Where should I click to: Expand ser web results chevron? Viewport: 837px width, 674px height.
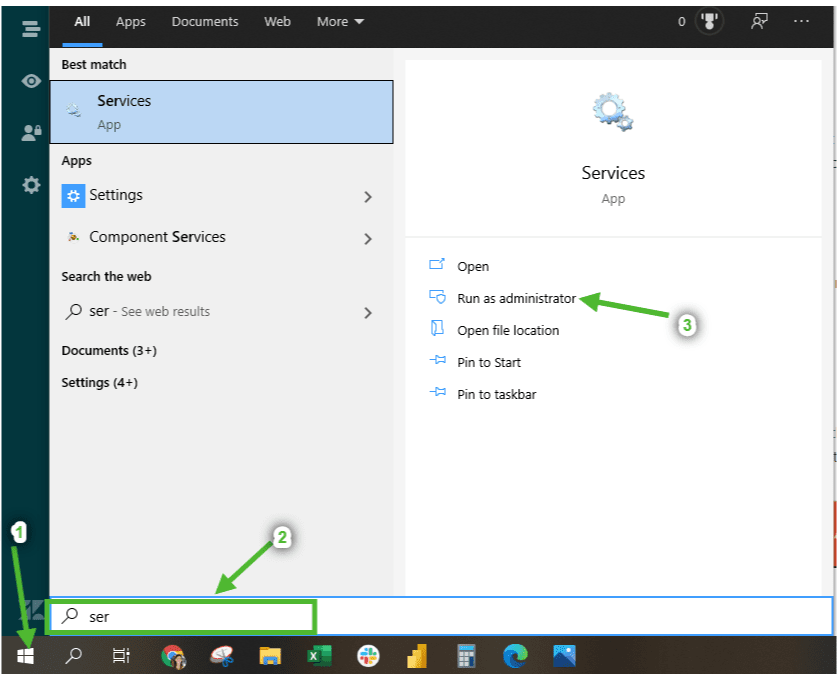(x=368, y=313)
